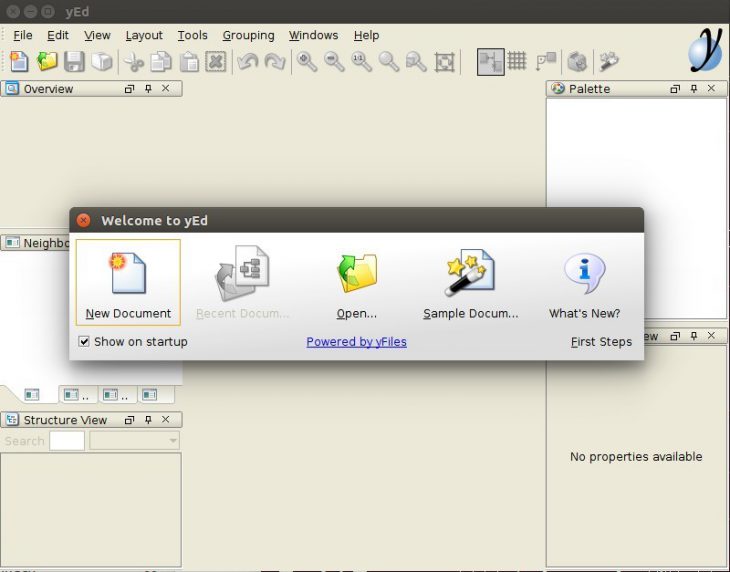Open the Help menu
The width and height of the screenshot is (730, 572).
coord(366,35)
